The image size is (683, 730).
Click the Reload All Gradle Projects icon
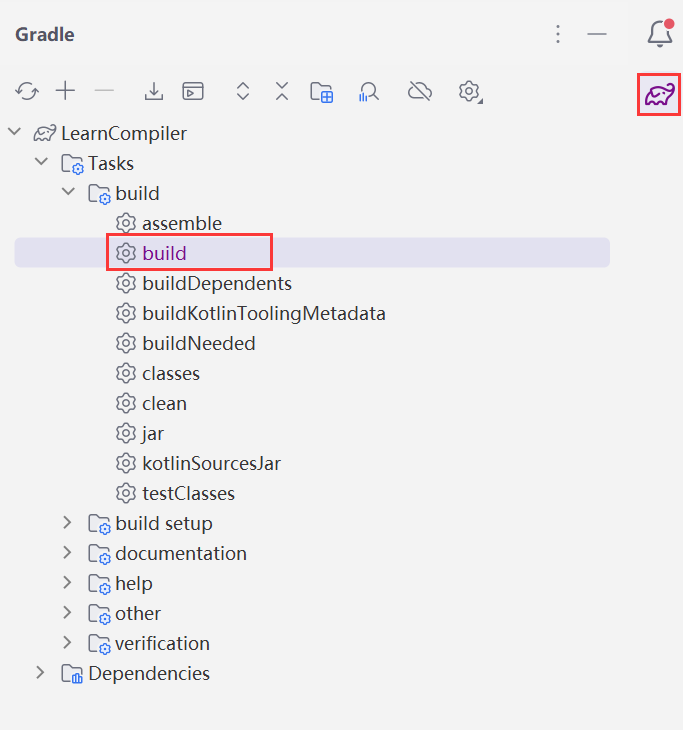tap(27, 92)
